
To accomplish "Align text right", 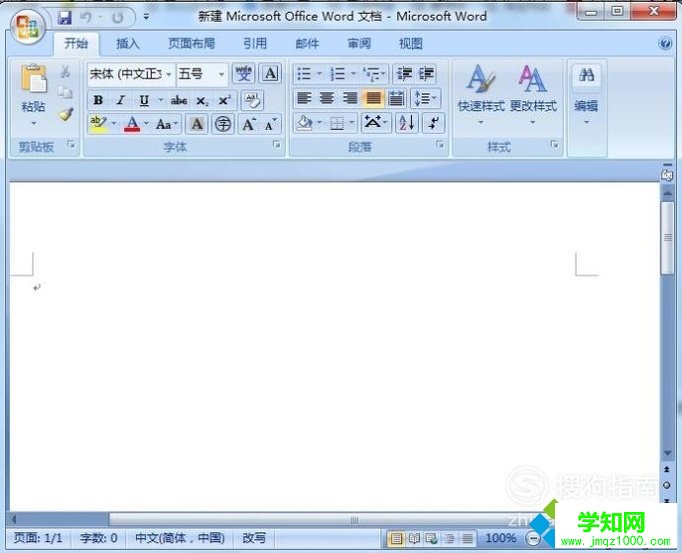I will click(x=350, y=98).
